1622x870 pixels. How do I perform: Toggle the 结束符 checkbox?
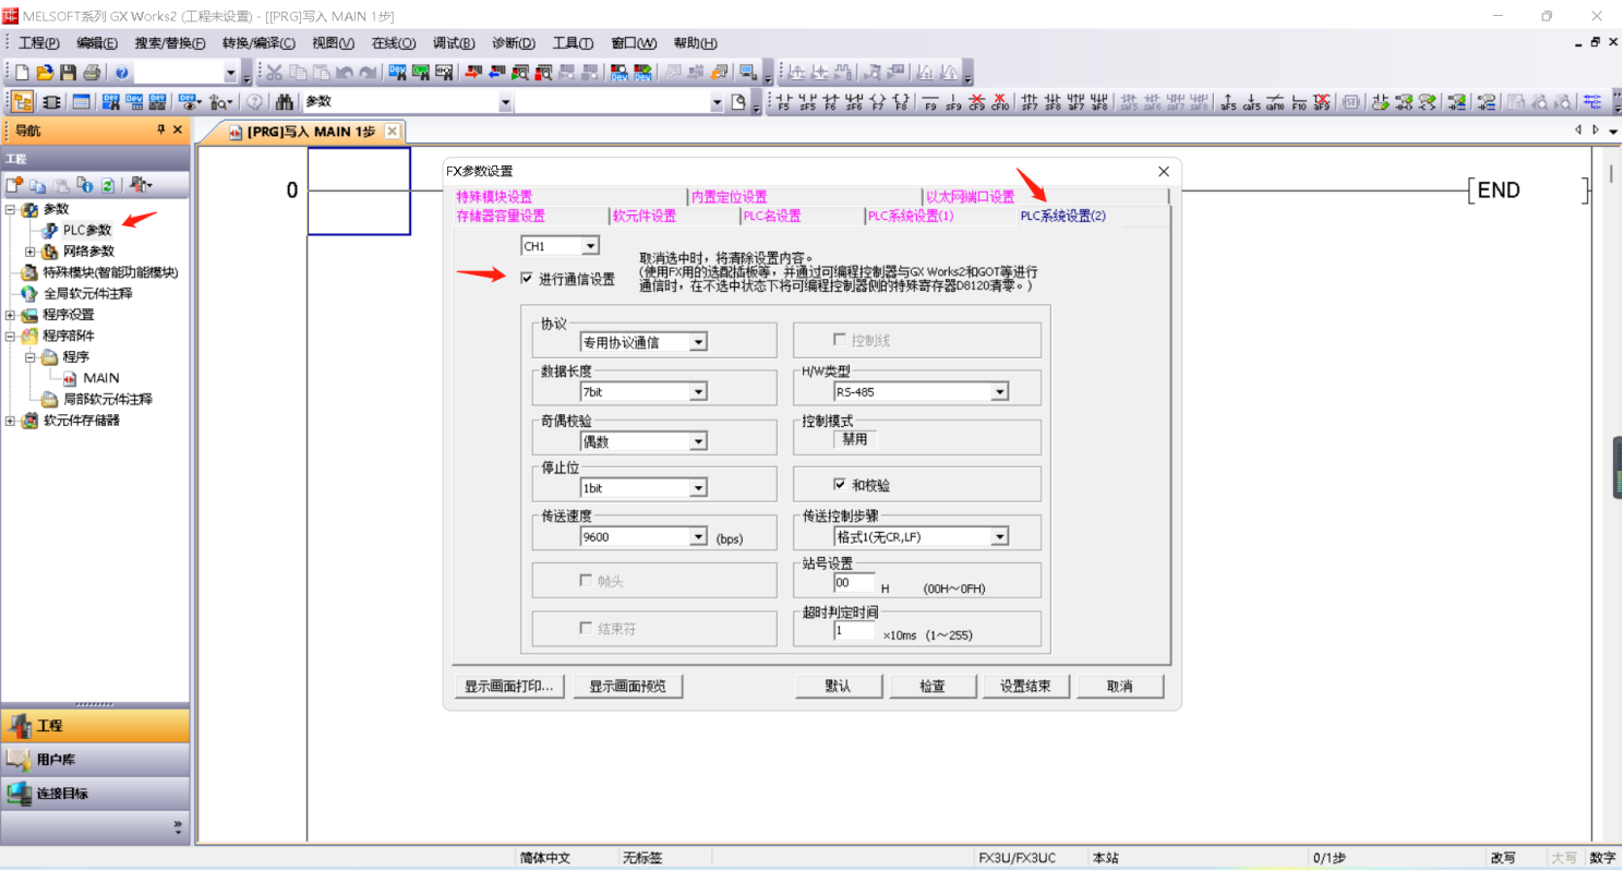point(586,628)
